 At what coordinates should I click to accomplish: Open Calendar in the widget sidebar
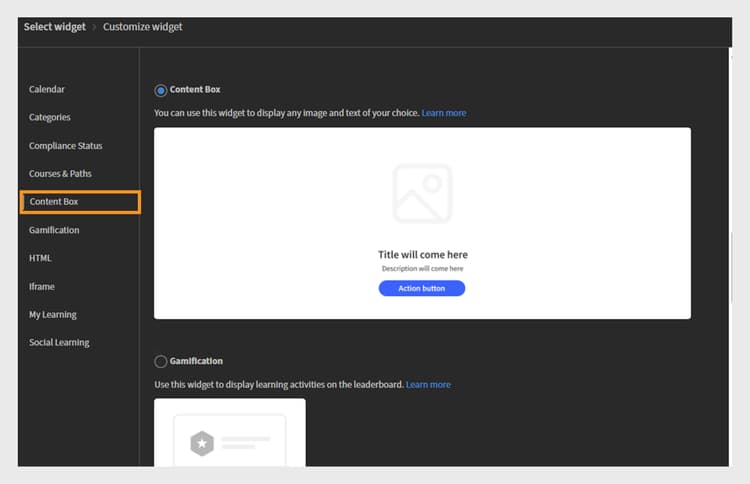pos(46,89)
